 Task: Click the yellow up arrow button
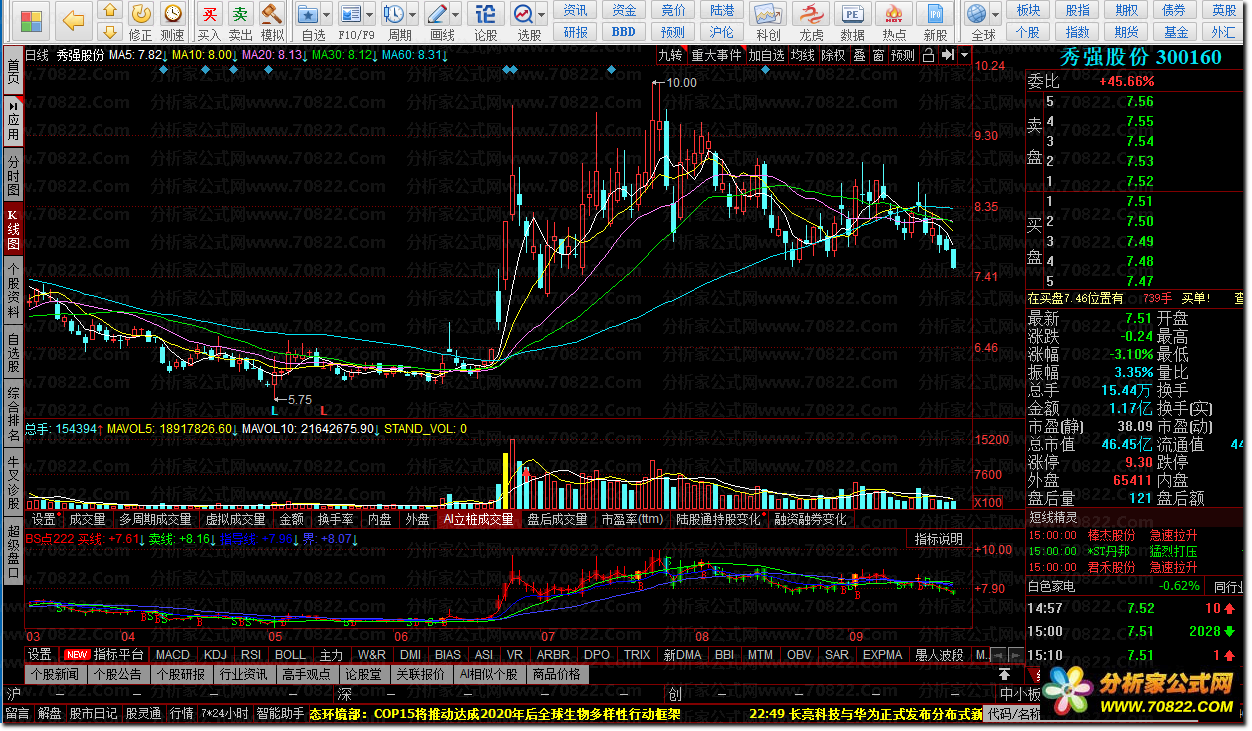pyautogui.click(x=111, y=11)
